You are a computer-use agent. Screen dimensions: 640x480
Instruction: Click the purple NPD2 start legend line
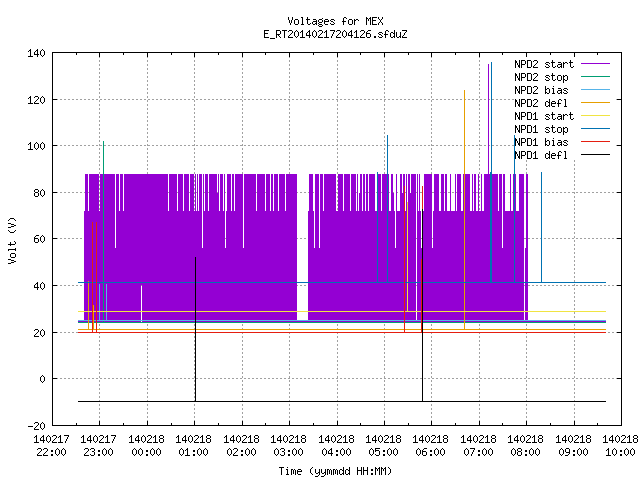tap(595, 64)
